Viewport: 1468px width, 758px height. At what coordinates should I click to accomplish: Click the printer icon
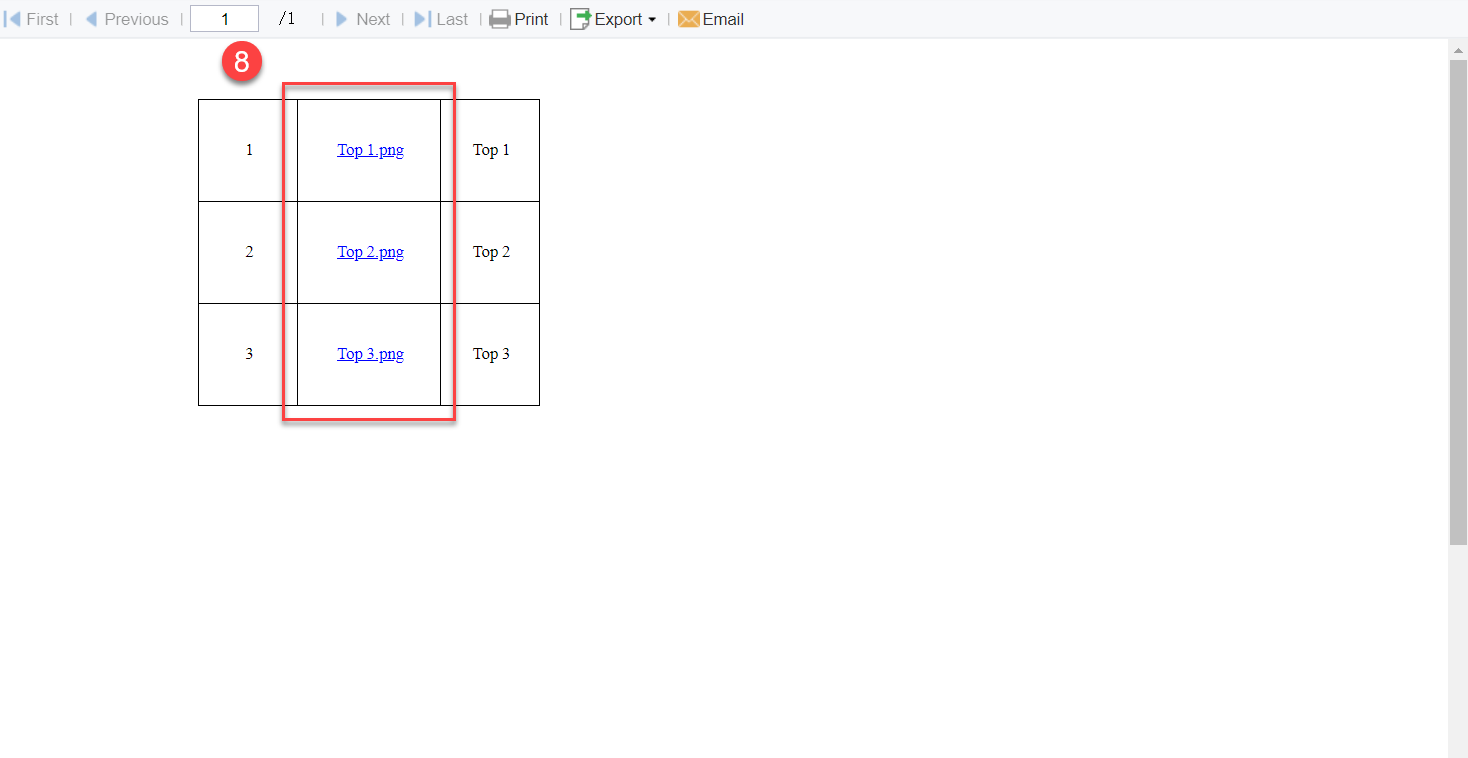point(500,19)
